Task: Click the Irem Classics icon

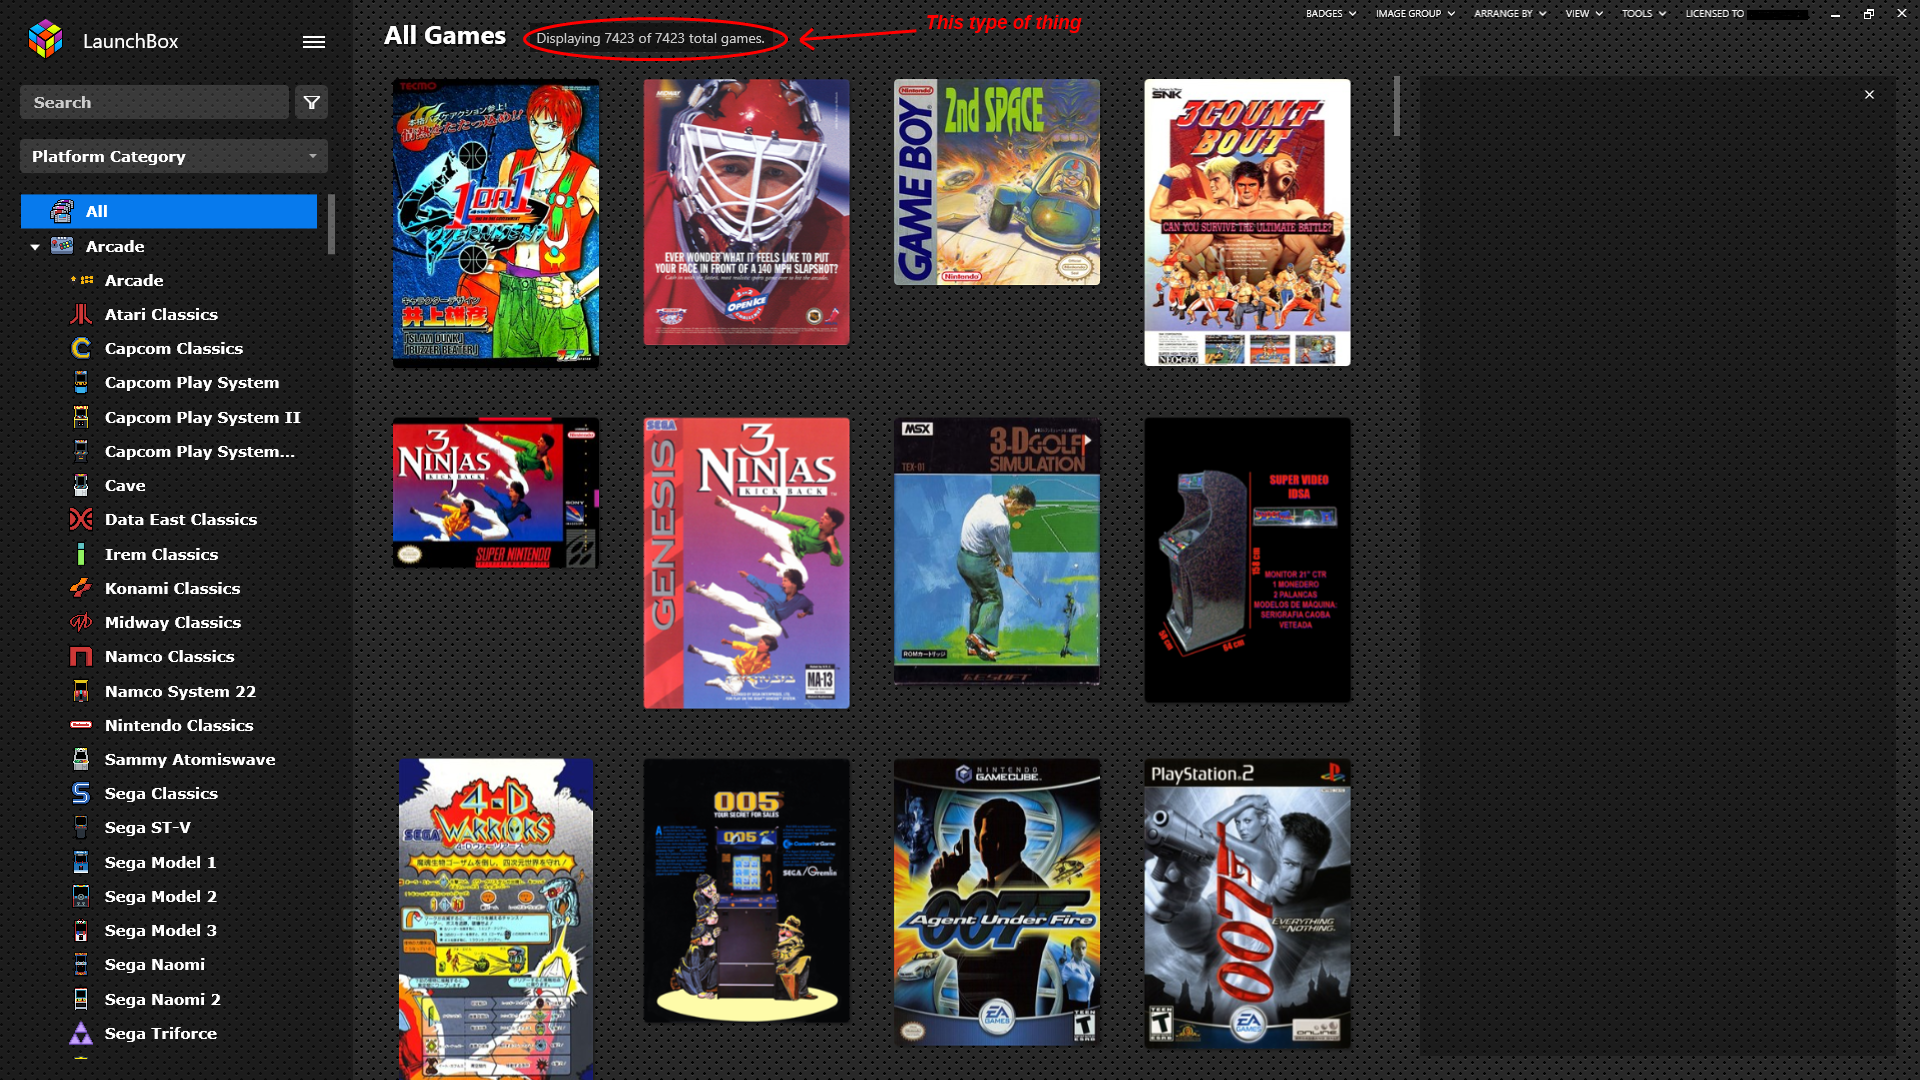Action: [x=81, y=554]
